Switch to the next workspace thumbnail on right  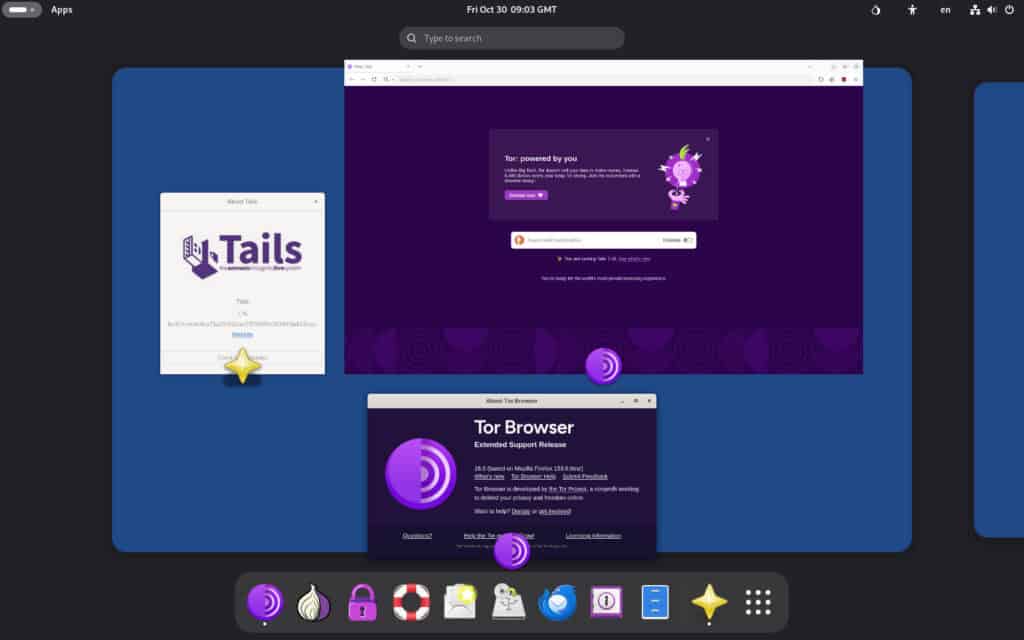click(999, 310)
